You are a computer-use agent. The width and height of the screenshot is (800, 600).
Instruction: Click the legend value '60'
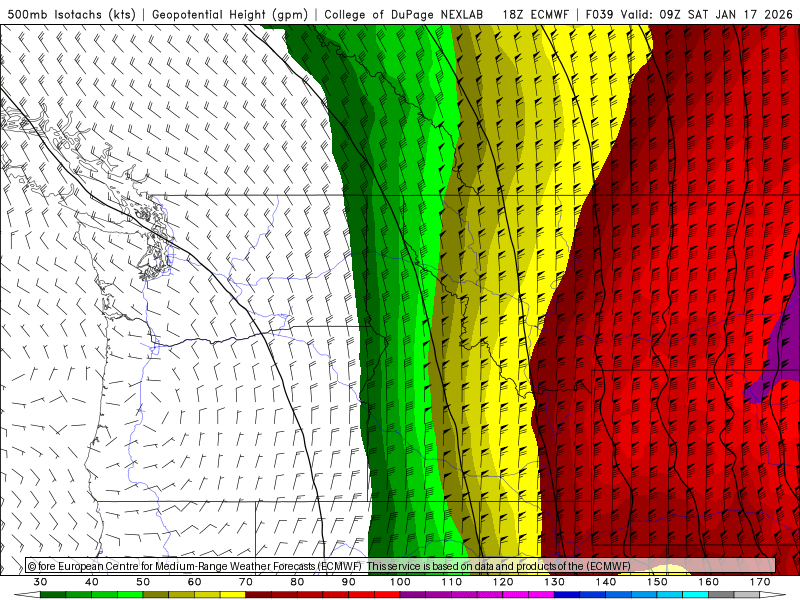[x=194, y=582]
